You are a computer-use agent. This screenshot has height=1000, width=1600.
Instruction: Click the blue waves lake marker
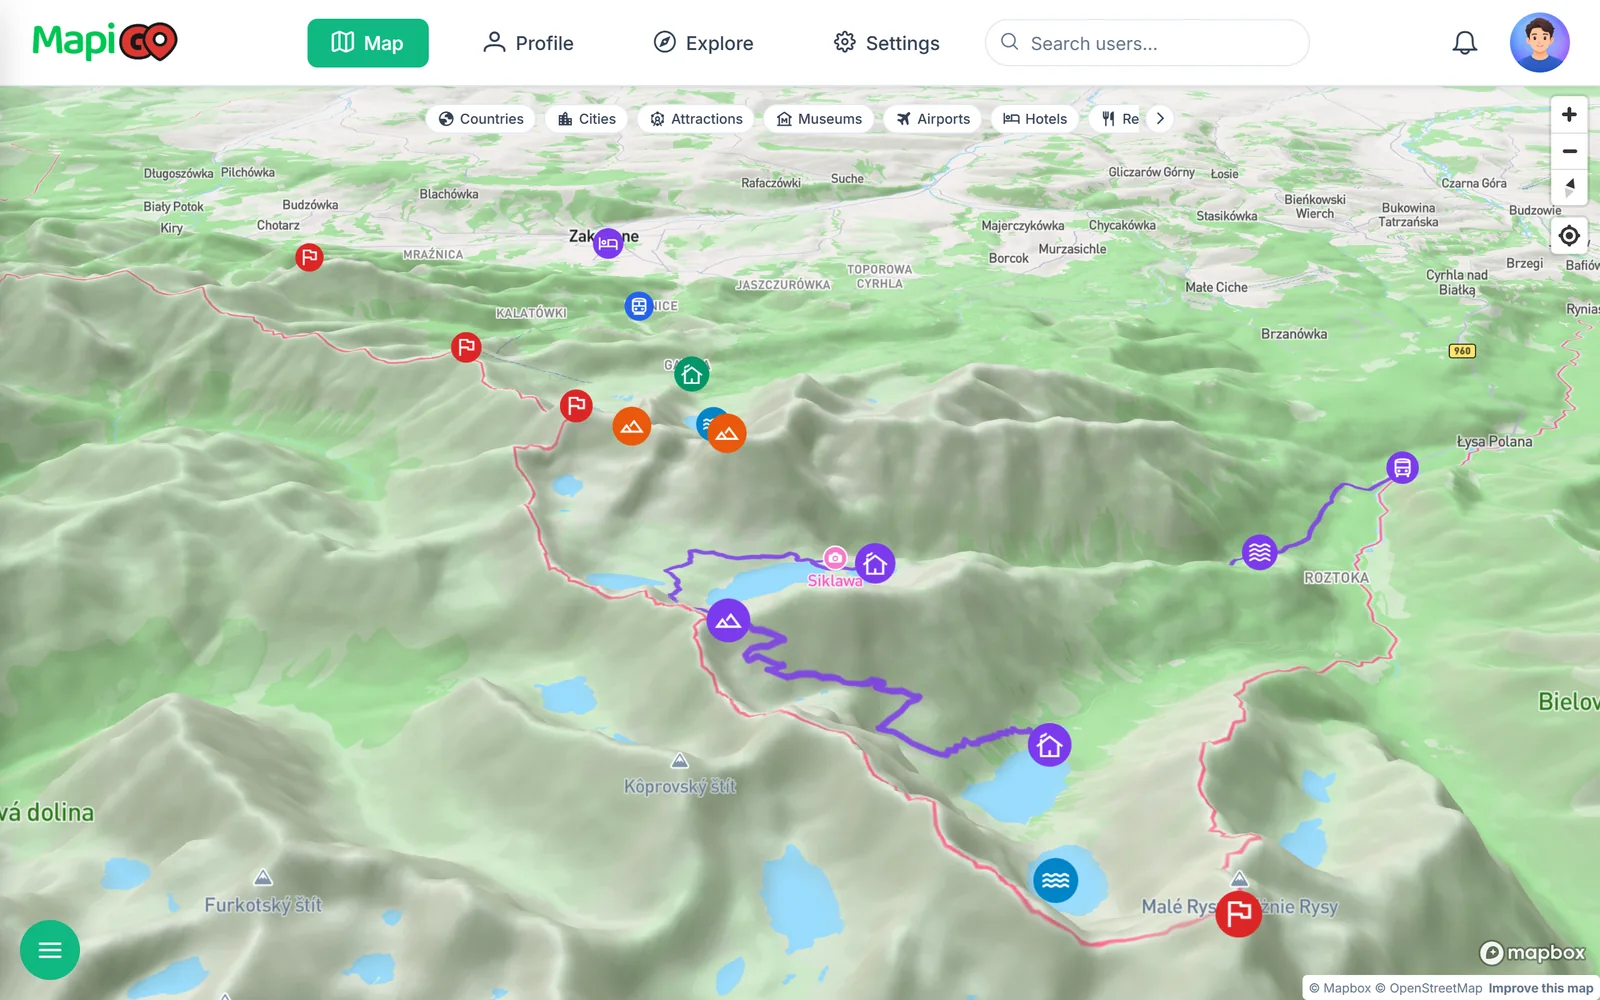(x=1055, y=880)
